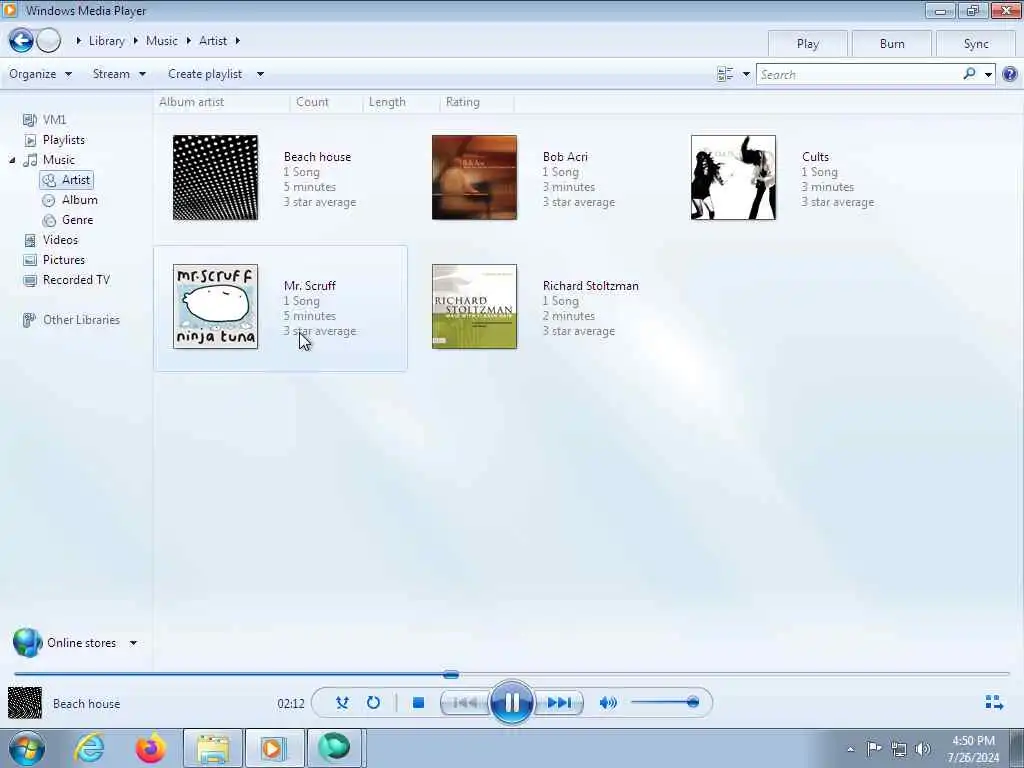Switch to the Play tab

807,44
